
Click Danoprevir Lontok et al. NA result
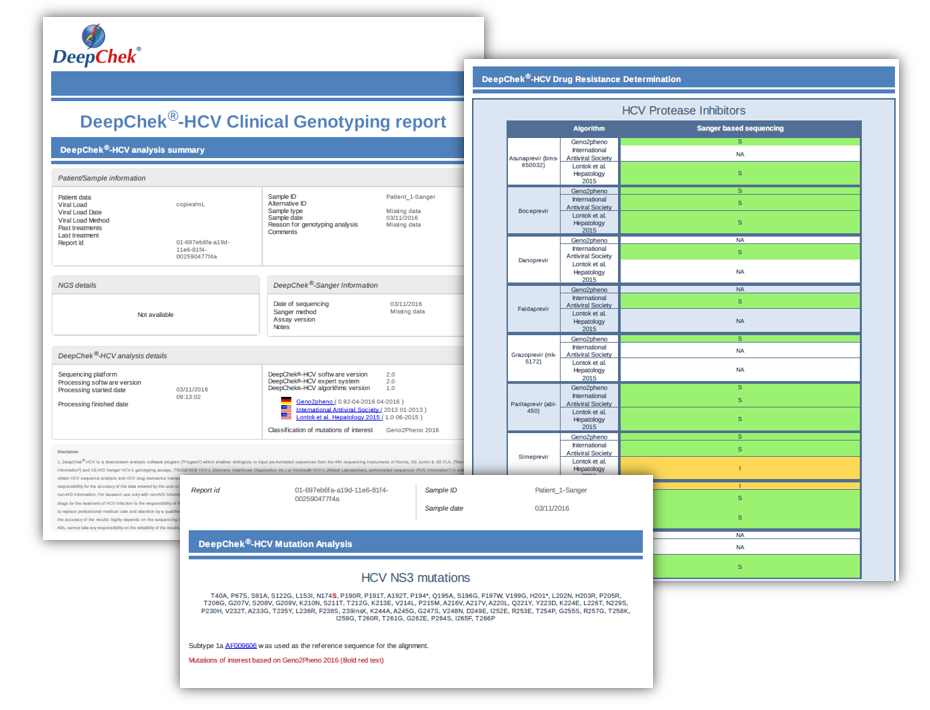740,272
